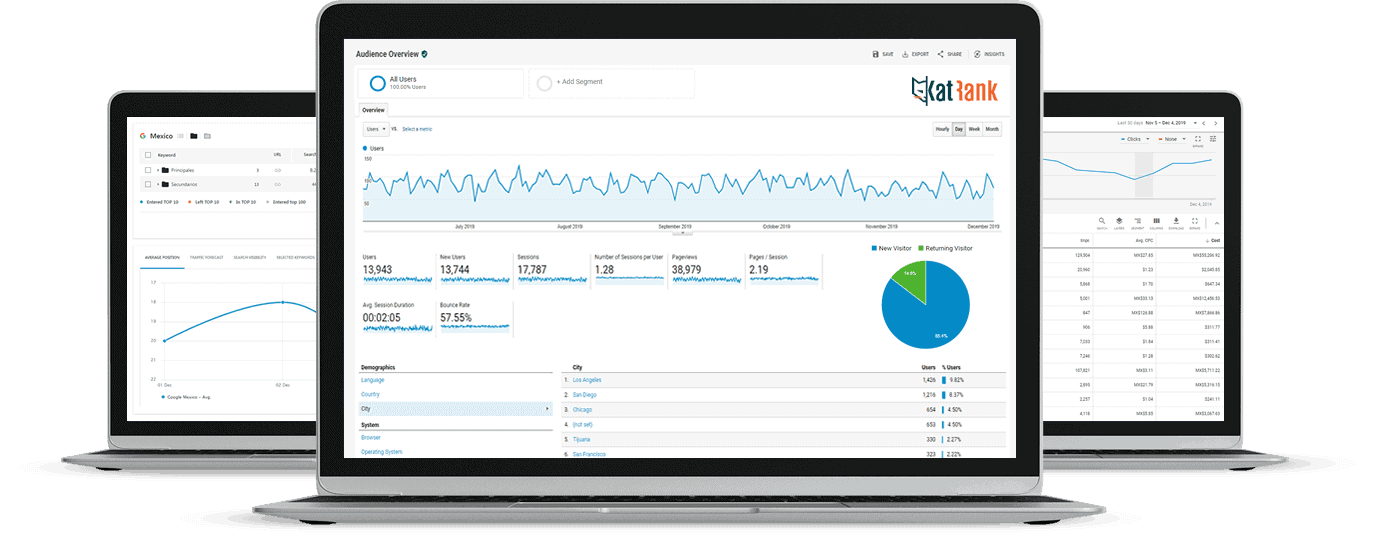
Task: Go to the next date range
Action: [x=1216, y=123]
